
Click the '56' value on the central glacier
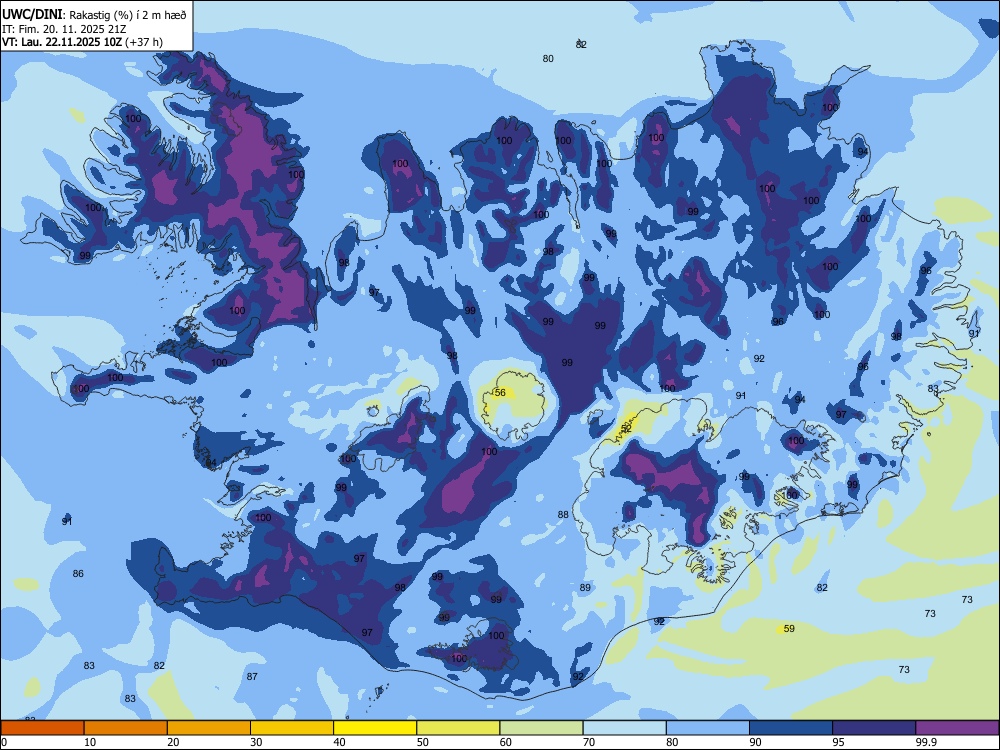[x=500, y=393]
